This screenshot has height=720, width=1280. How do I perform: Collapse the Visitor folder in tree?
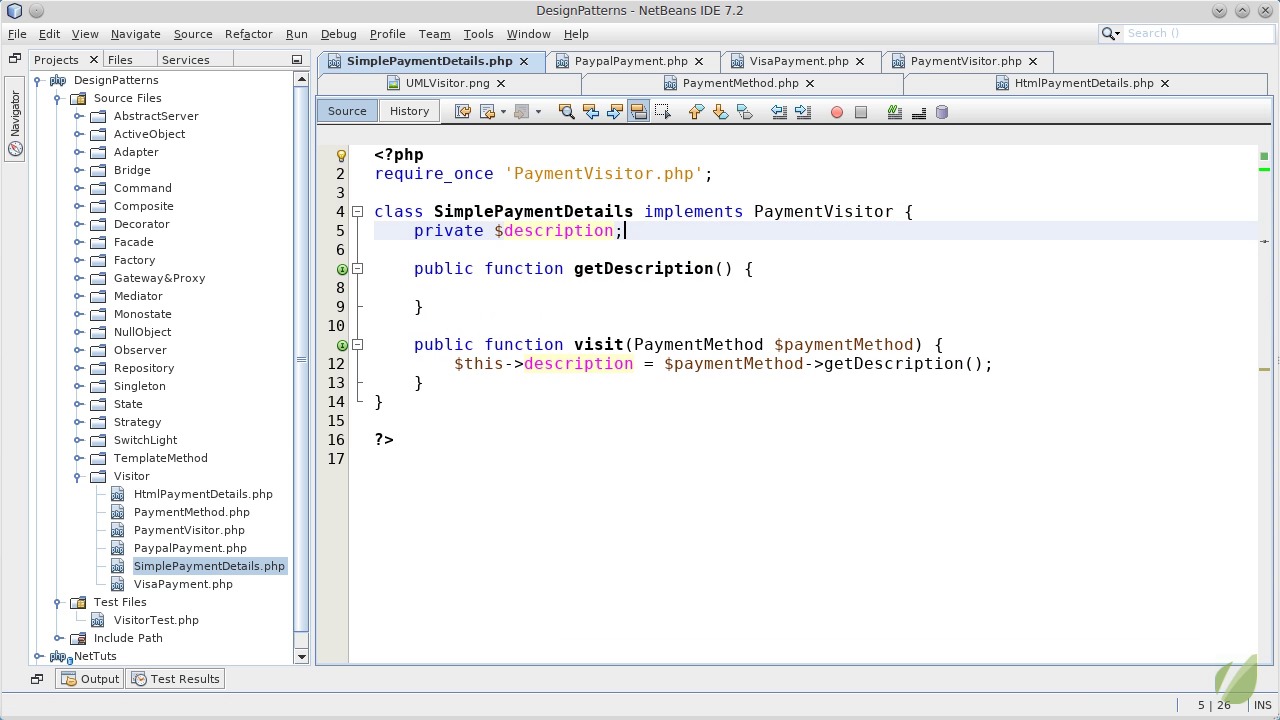(x=78, y=477)
